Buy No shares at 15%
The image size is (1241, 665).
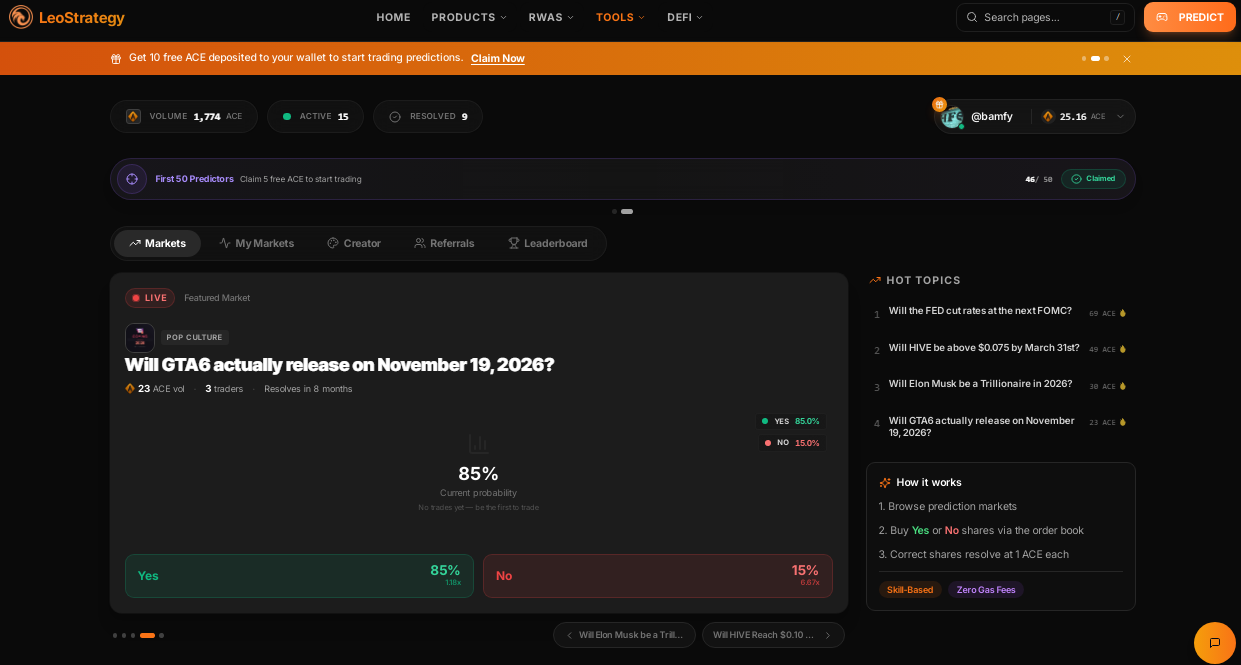tap(658, 576)
